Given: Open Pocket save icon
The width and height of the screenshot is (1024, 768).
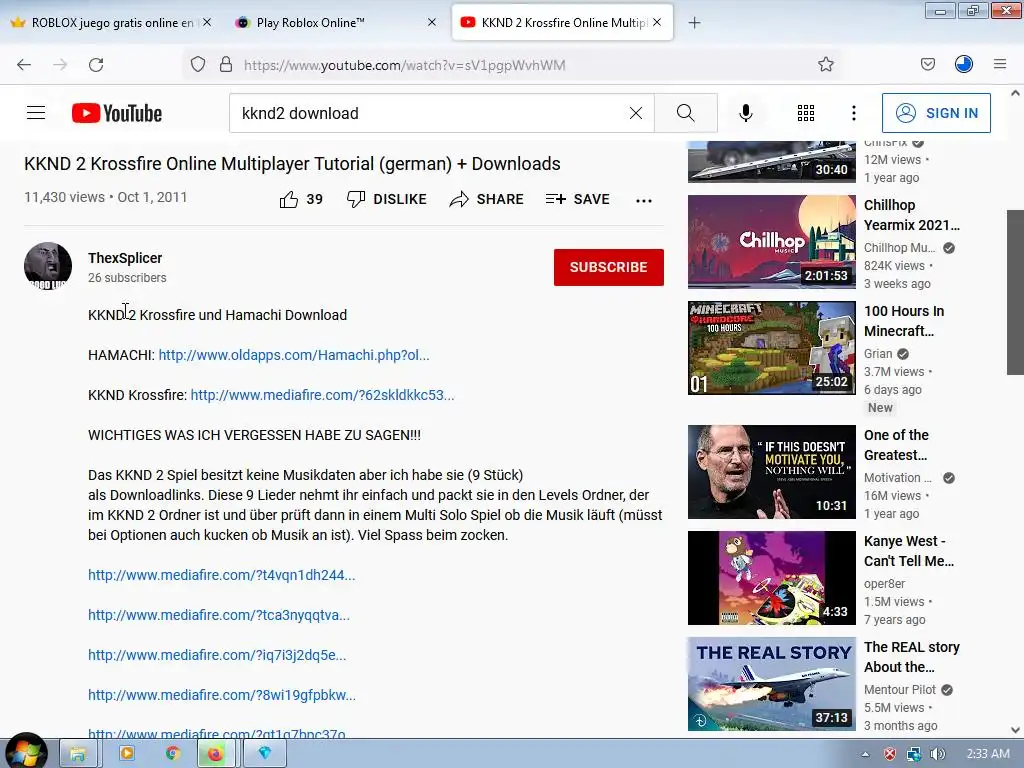Looking at the screenshot, I should pos(927,64).
